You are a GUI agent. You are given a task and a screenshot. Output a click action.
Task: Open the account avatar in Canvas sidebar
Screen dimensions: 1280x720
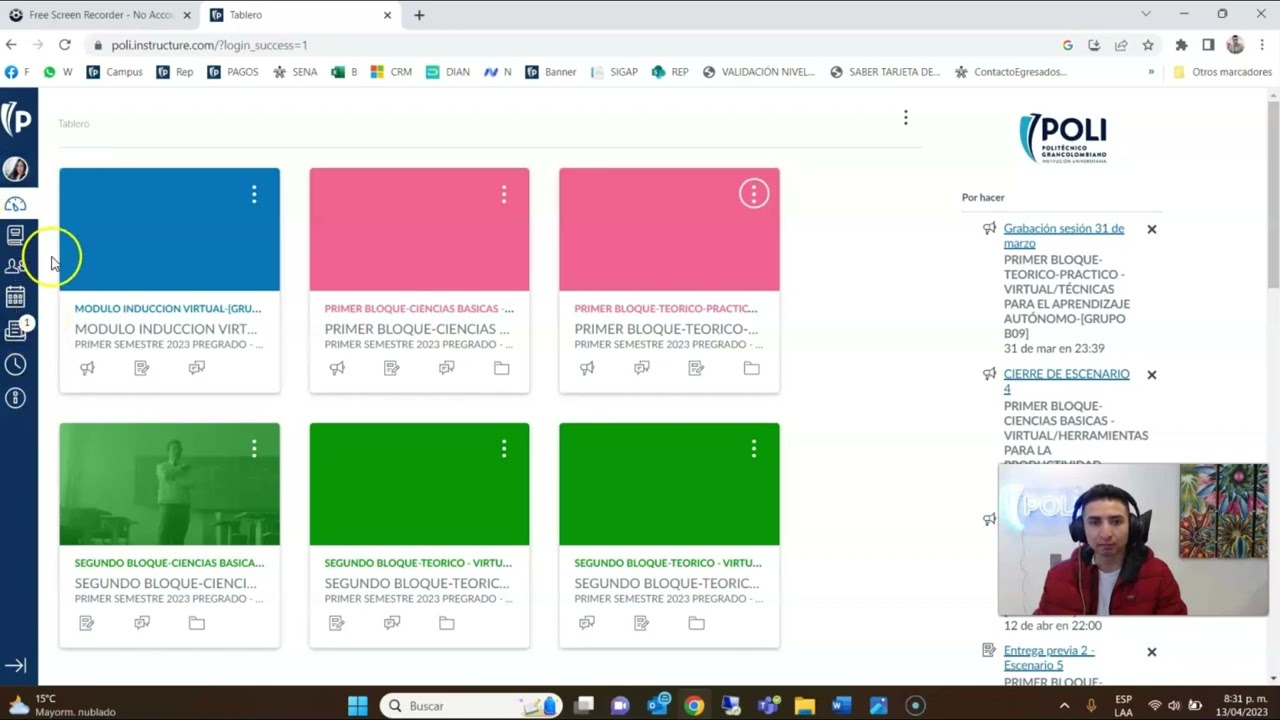[15, 169]
